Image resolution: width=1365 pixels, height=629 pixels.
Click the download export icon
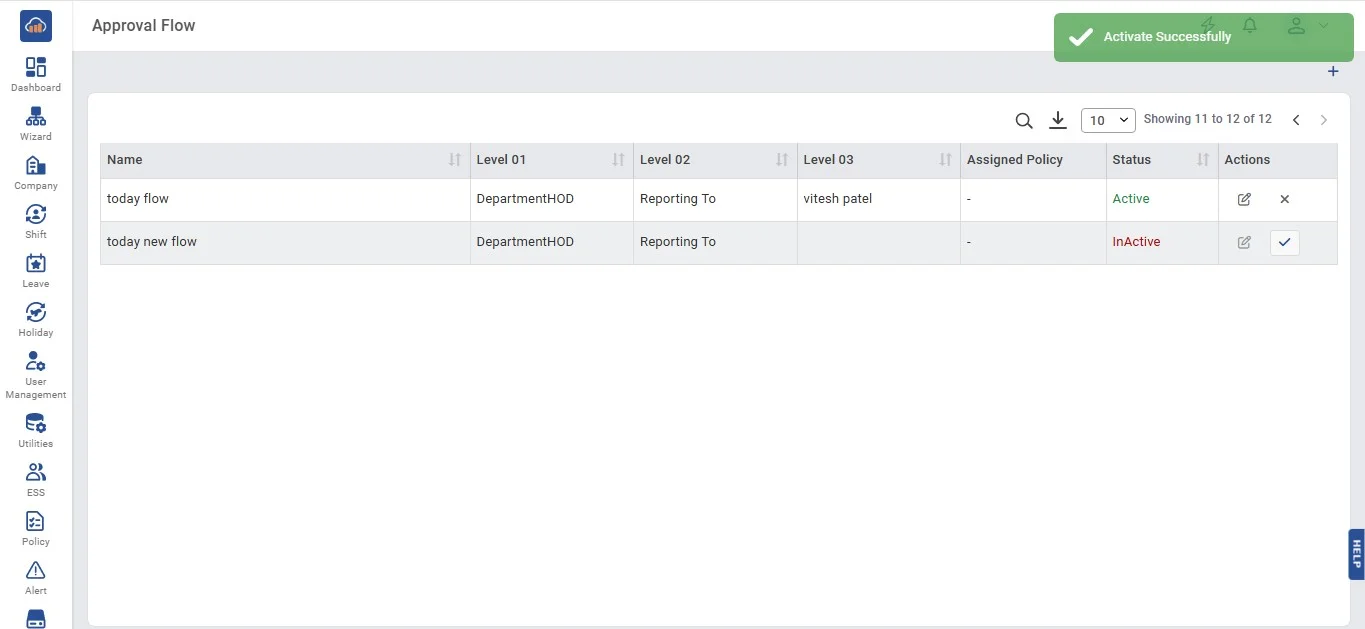coord(1058,120)
